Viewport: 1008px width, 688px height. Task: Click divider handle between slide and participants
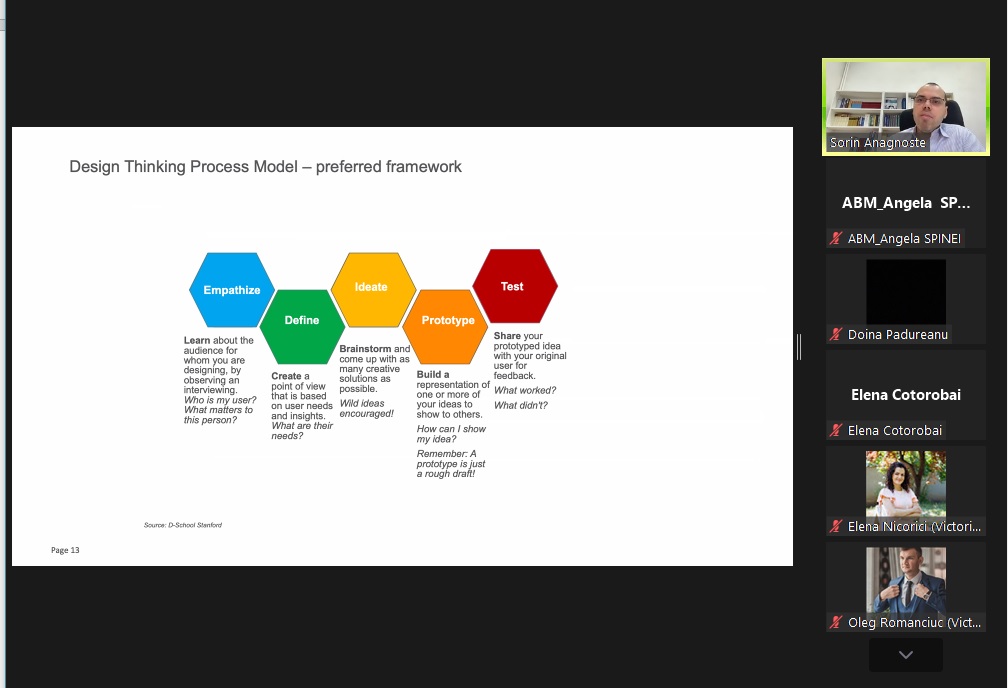(799, 346)
